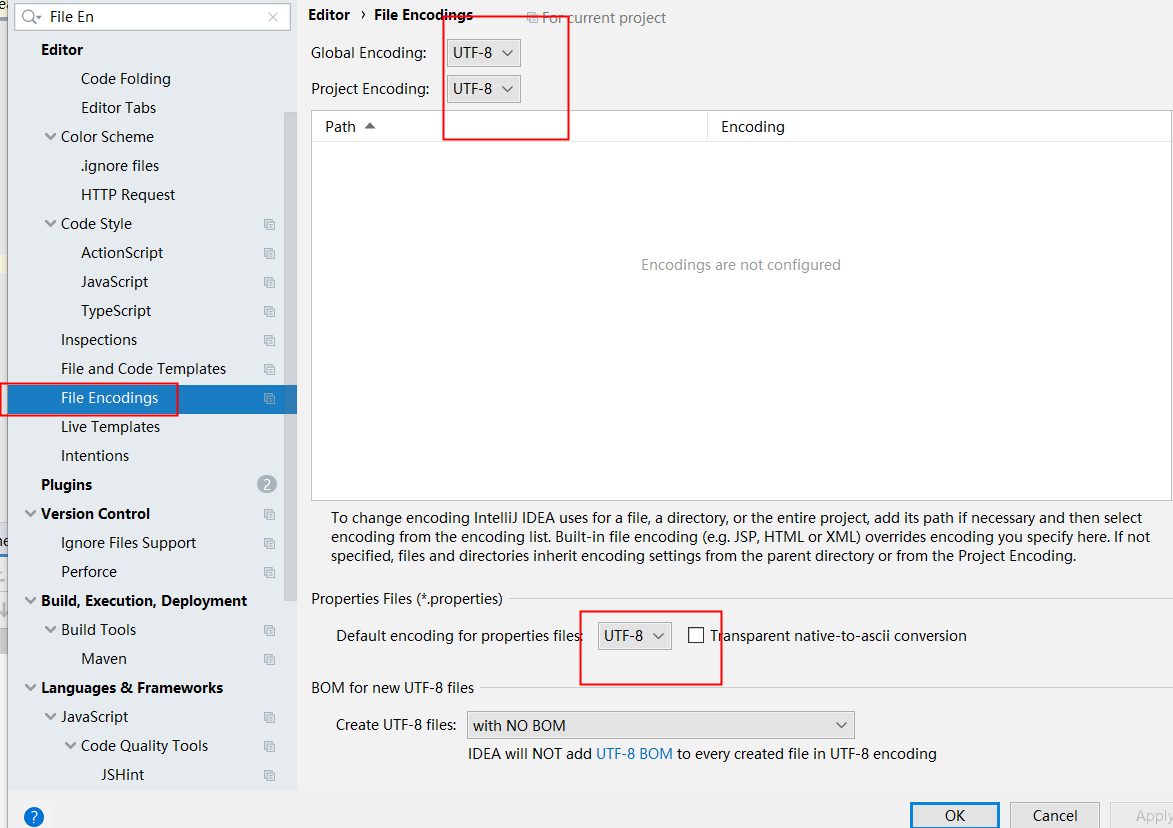Collapse the Version Control tree node
1173x828 pixels.
pyautogui.click(x=31, y=514)
